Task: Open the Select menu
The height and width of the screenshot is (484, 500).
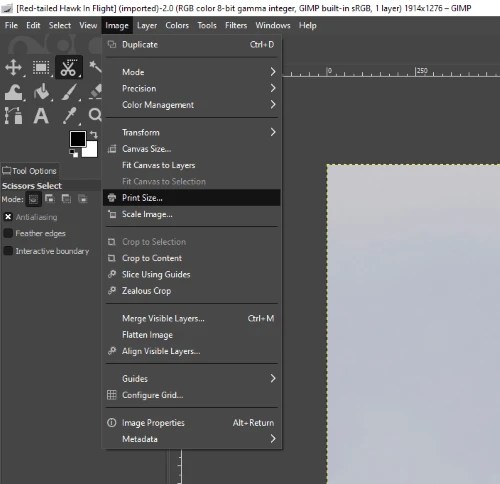Action: [60, 25]
